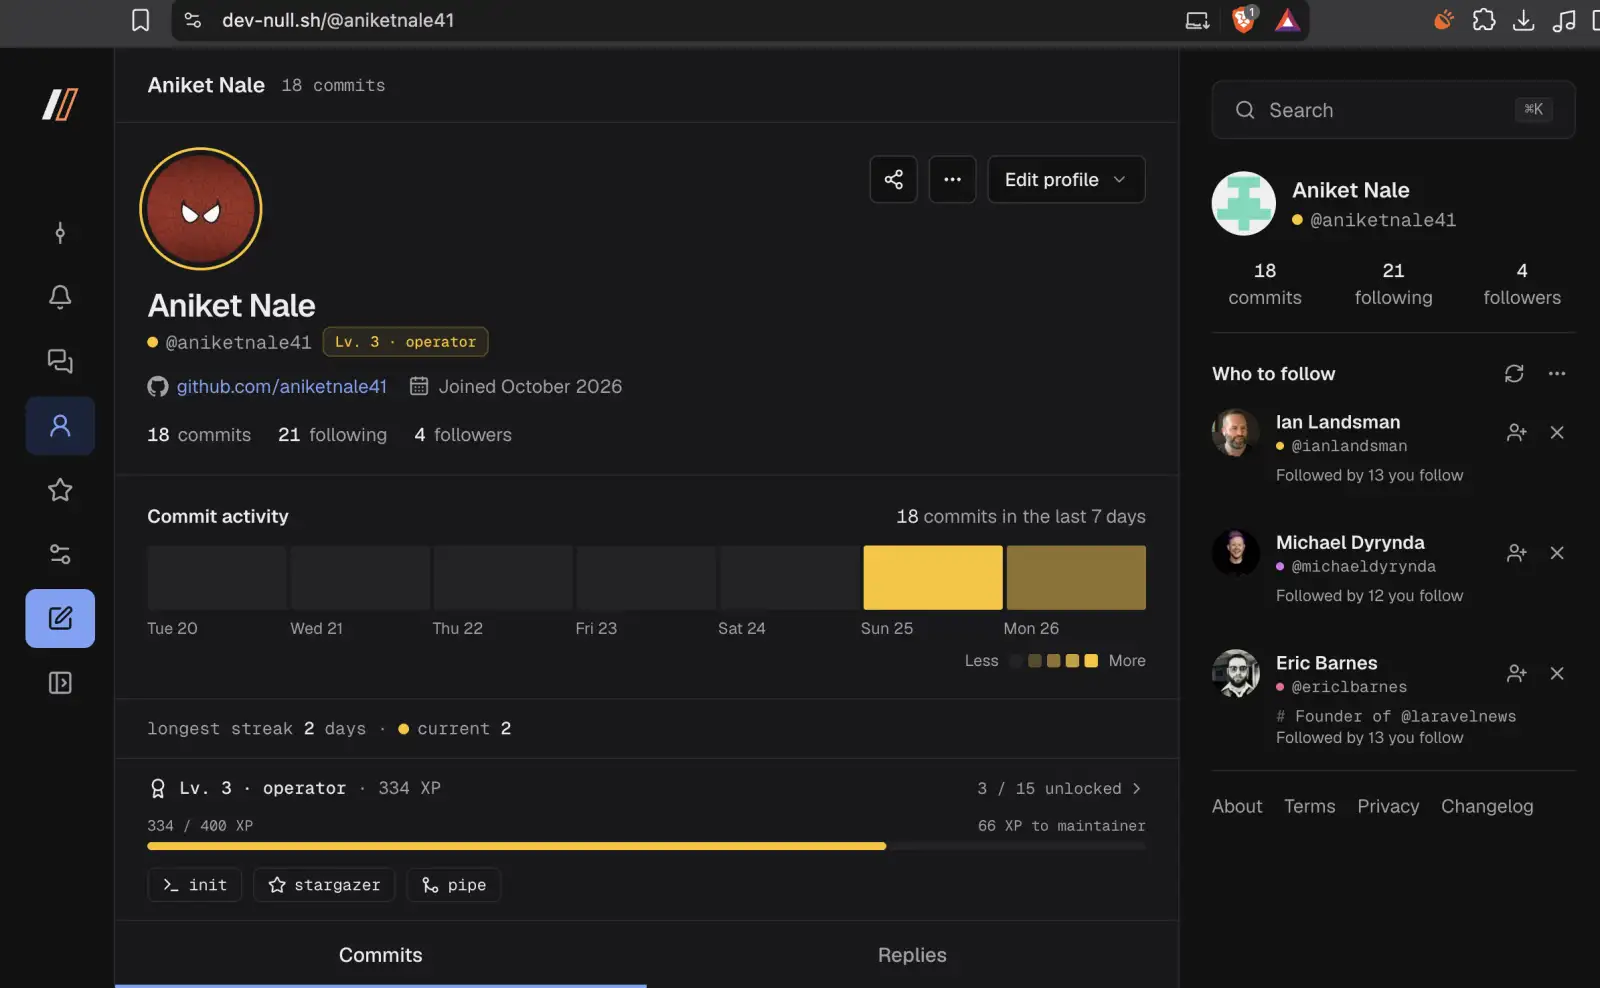This screenshot has height=988, width=1600.
Task: Click the Sun 25 commit activity bar
Action: [933, 577]
